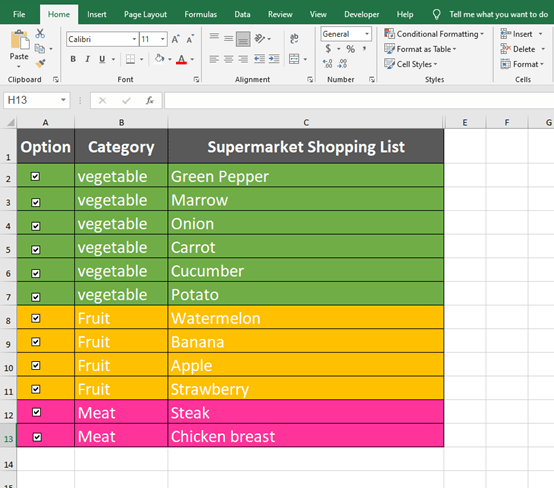Click the Wrap Text icon
This screenshot has width=554, height=488.
point(294,39)
